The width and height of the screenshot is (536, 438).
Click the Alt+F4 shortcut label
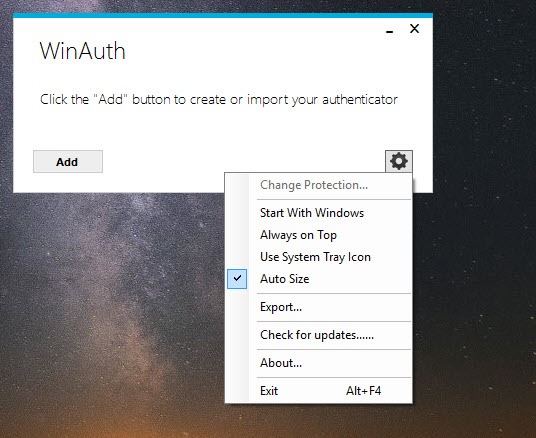pyautogui.click(x=363, y=390)
